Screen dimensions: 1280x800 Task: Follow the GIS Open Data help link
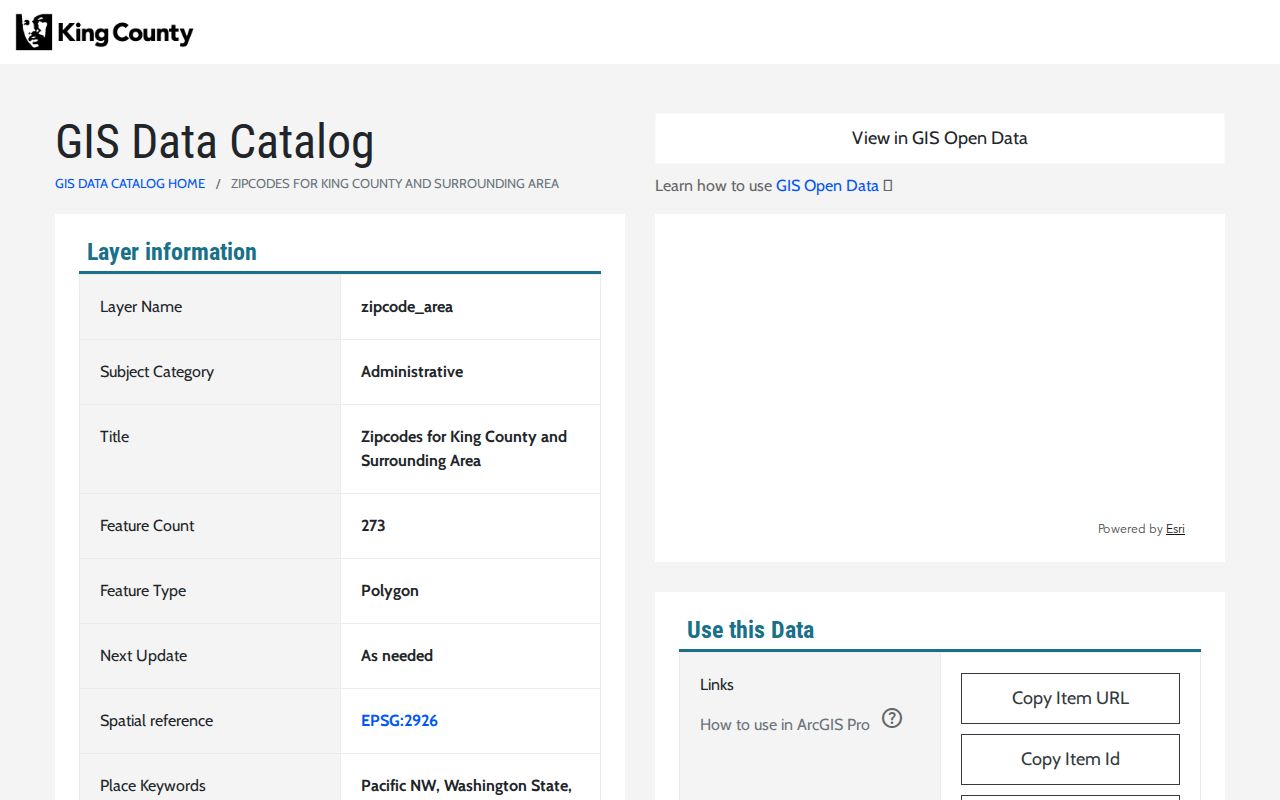pyautogui.click(x=827, y=186)
